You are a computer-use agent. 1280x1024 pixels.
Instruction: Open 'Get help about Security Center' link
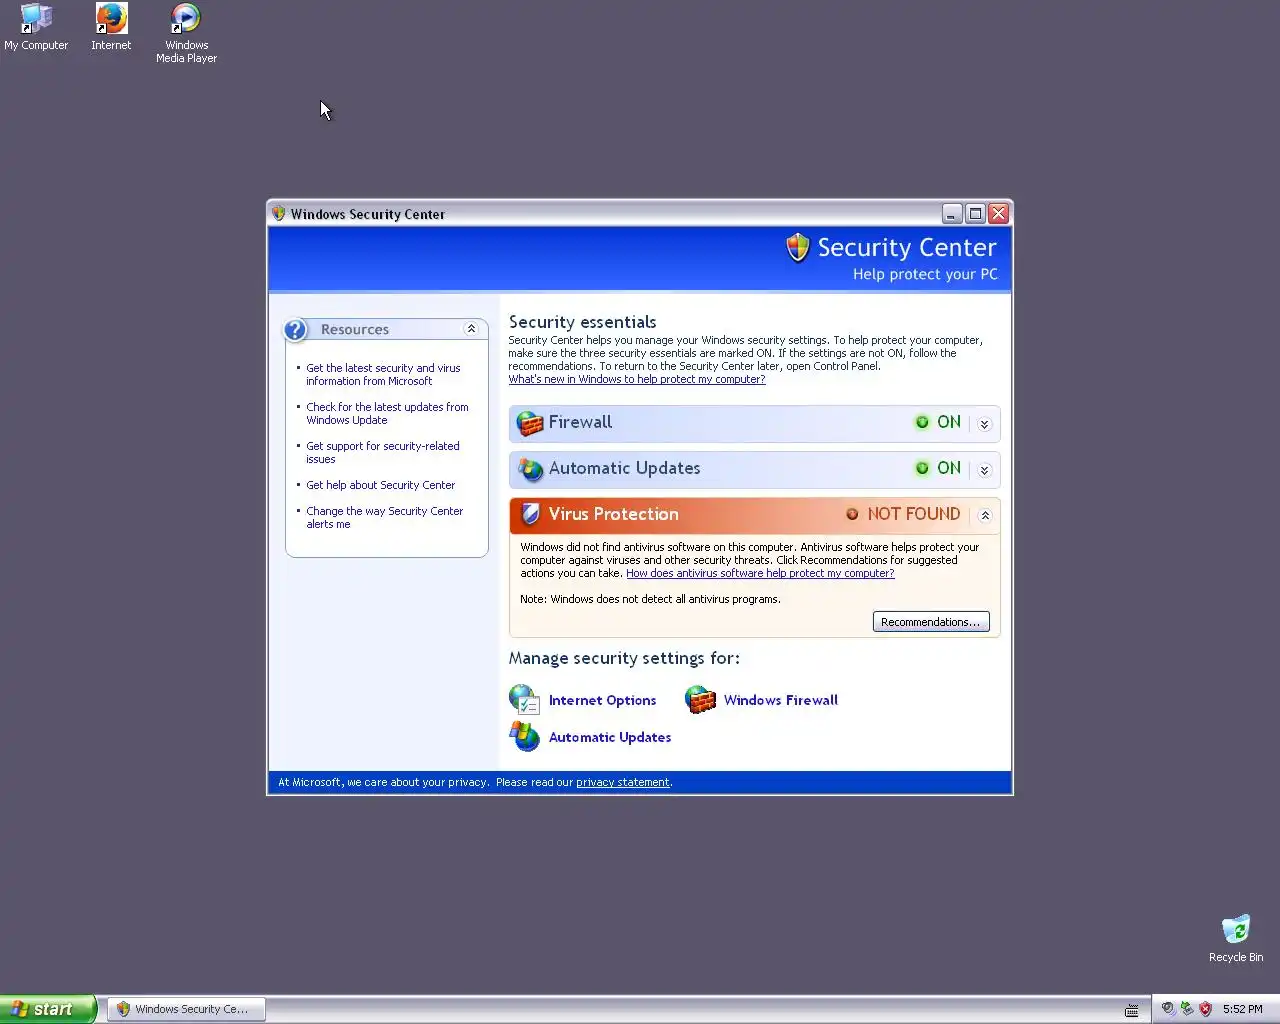coord(380,485)
